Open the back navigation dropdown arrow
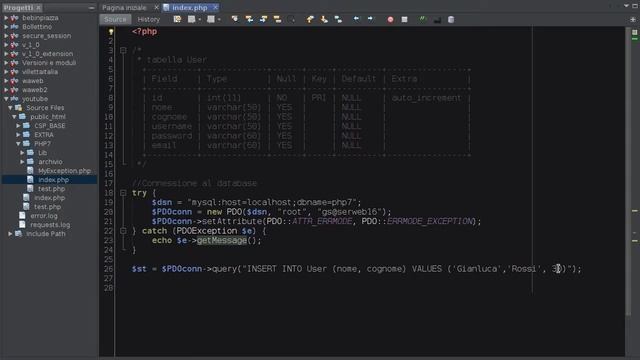The height and width of the screenshot is (360, 640). click(x=200, y=20)
